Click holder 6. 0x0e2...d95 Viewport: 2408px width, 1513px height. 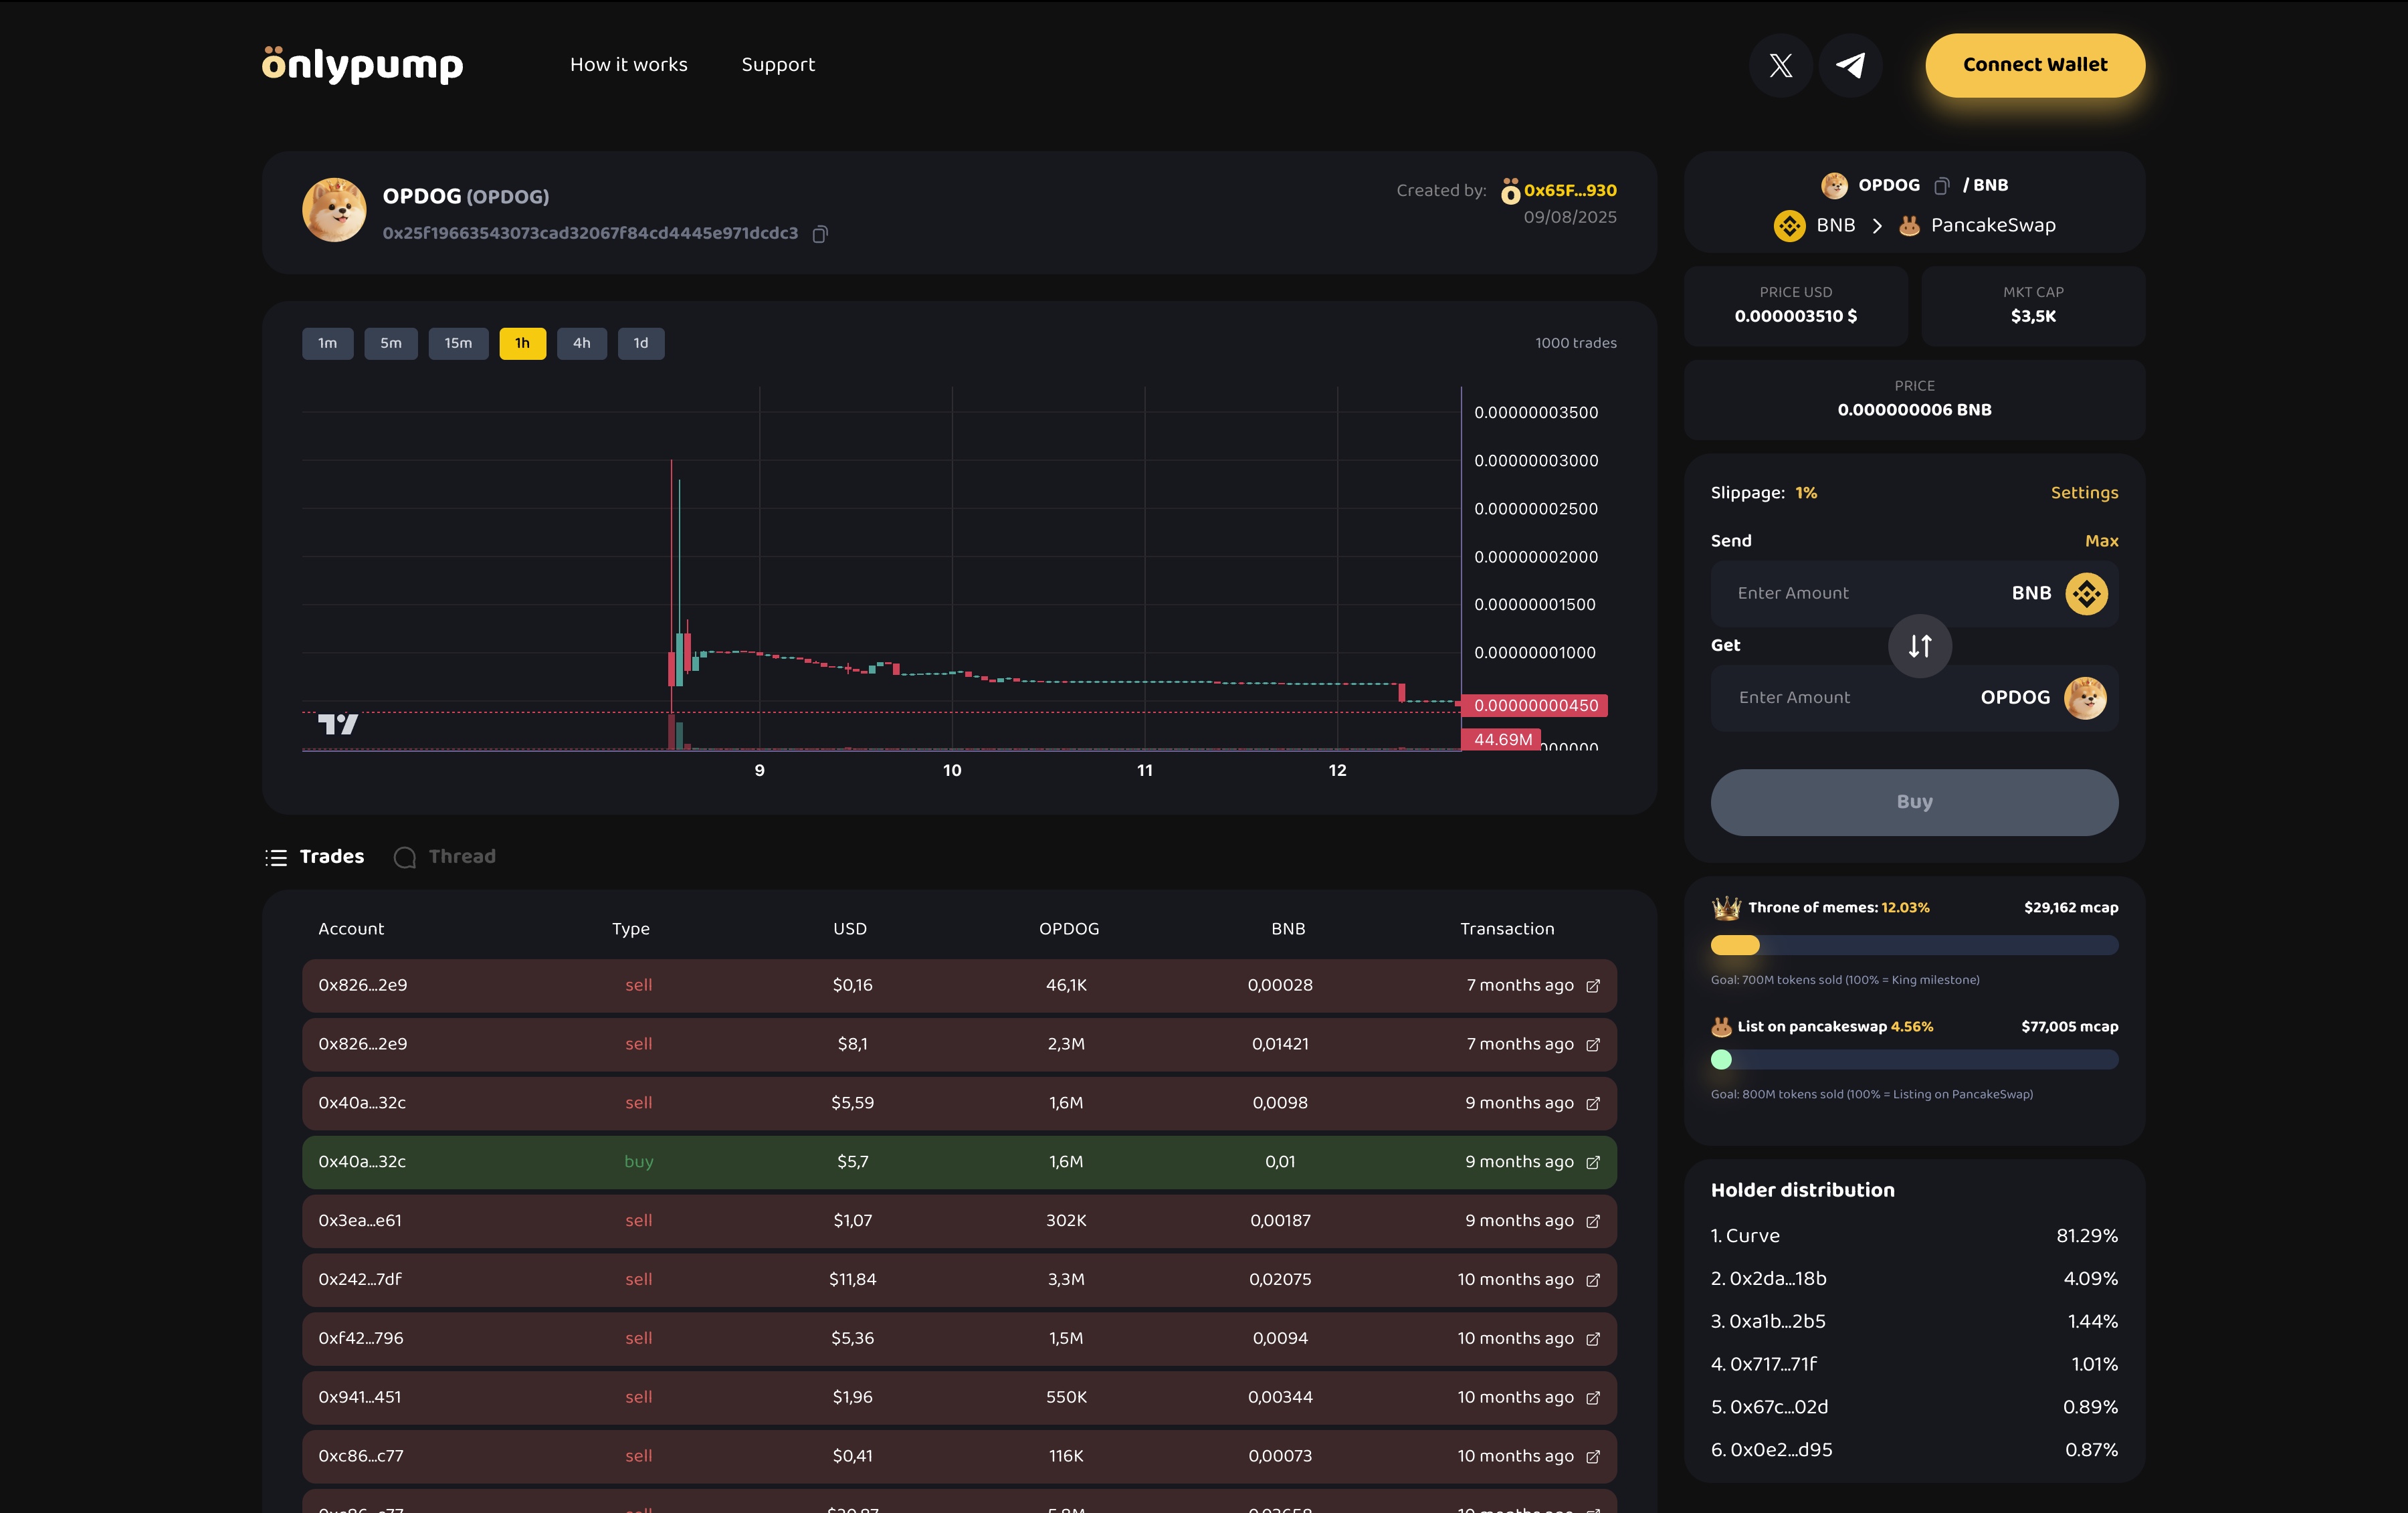pyautogui.click(x=1771, y=1450)
